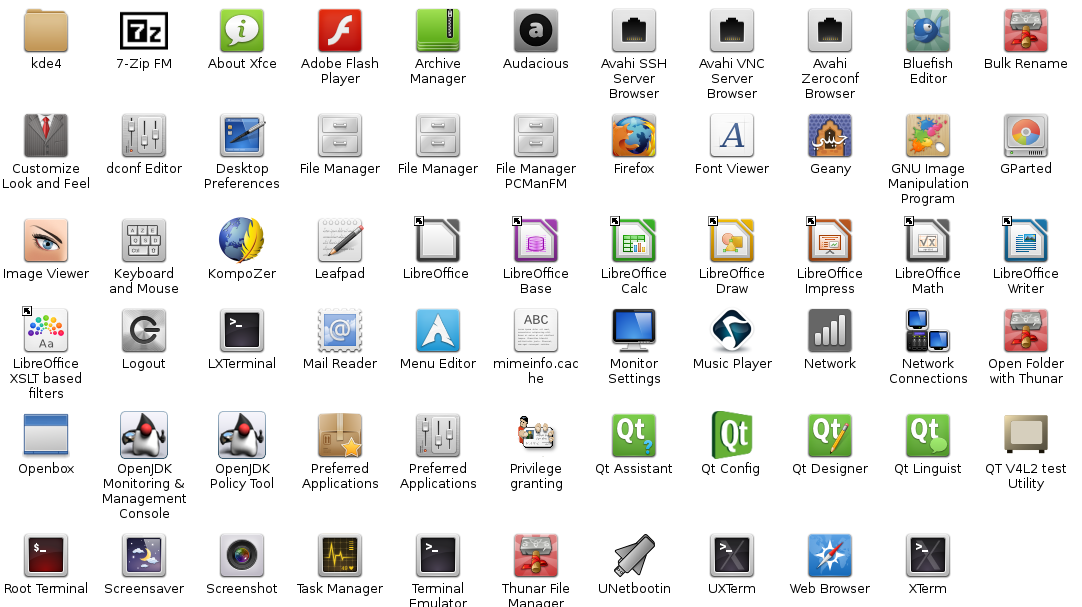Open Customize Look and Feel

click(x=46, y=136)
